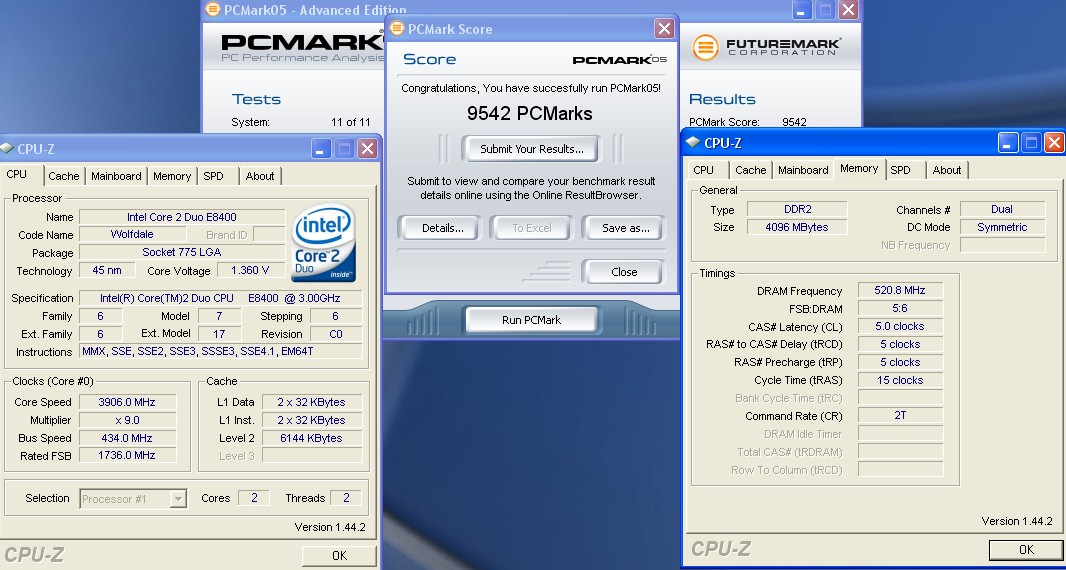The image size is (1066, 570).
Task: Click the Bus Speed value 434.0 MHz
Action: pos(127,438)
